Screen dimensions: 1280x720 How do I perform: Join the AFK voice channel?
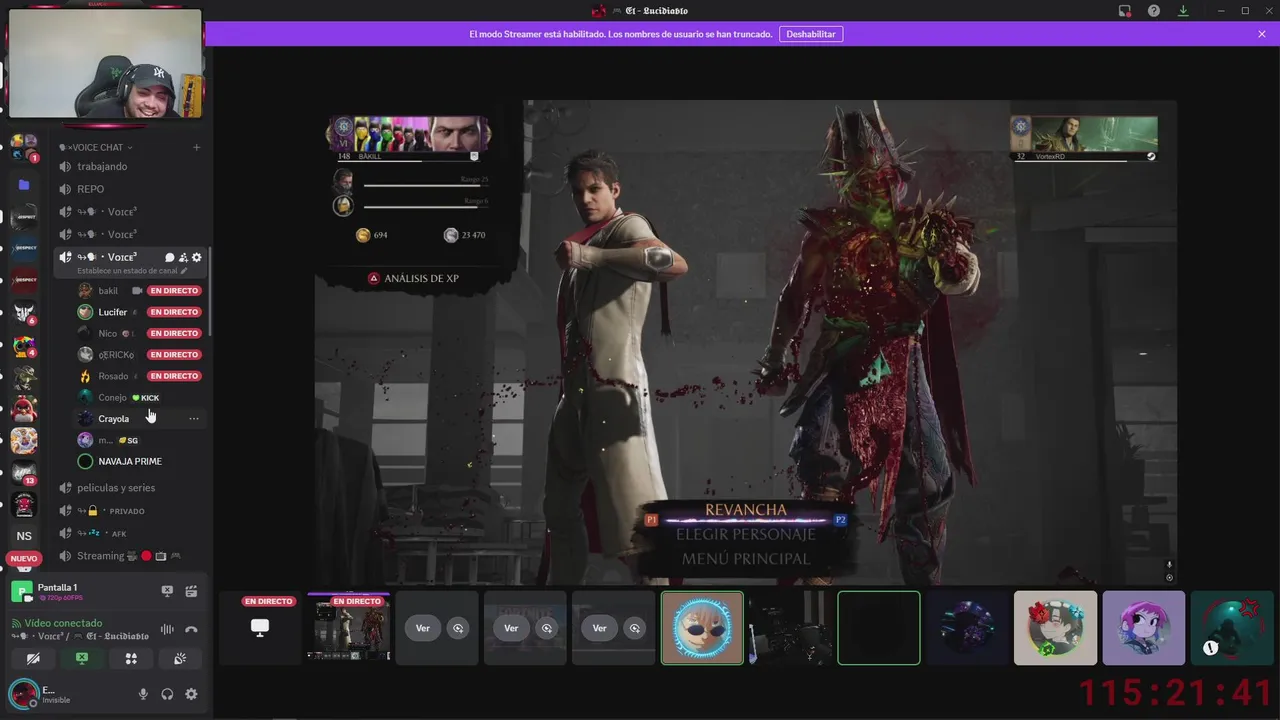pos(131,534)
